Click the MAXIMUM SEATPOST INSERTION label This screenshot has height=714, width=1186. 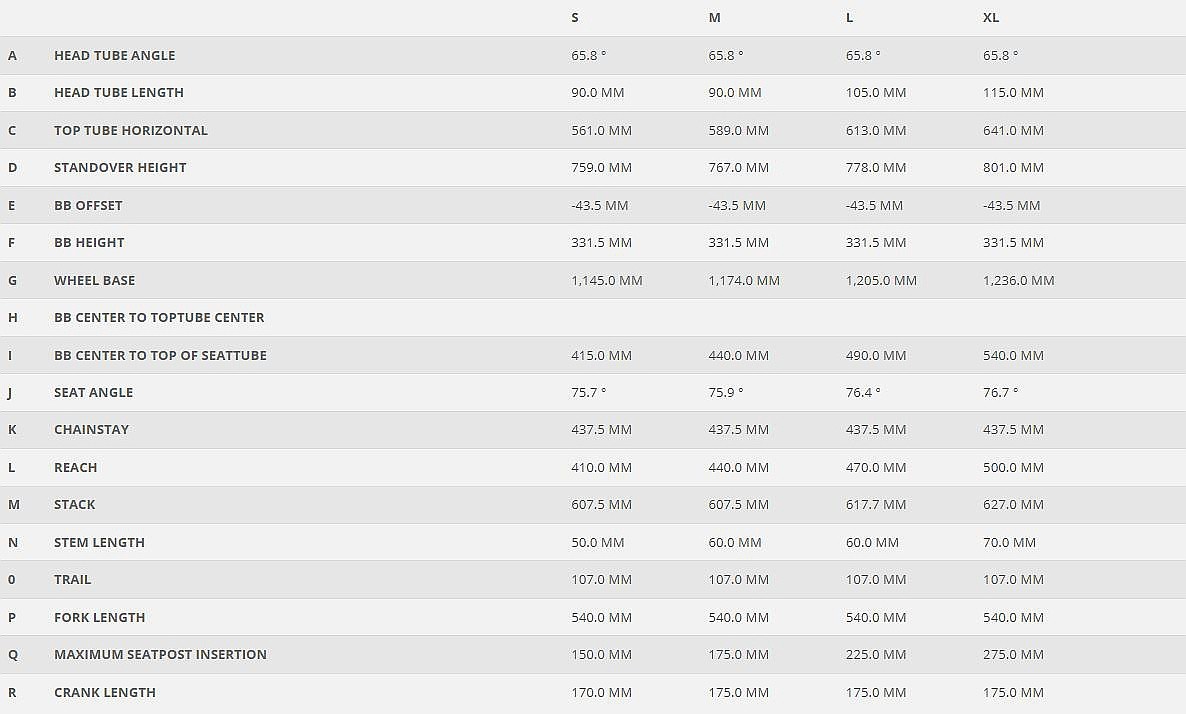pyautogui.click(x=160, y=655)
